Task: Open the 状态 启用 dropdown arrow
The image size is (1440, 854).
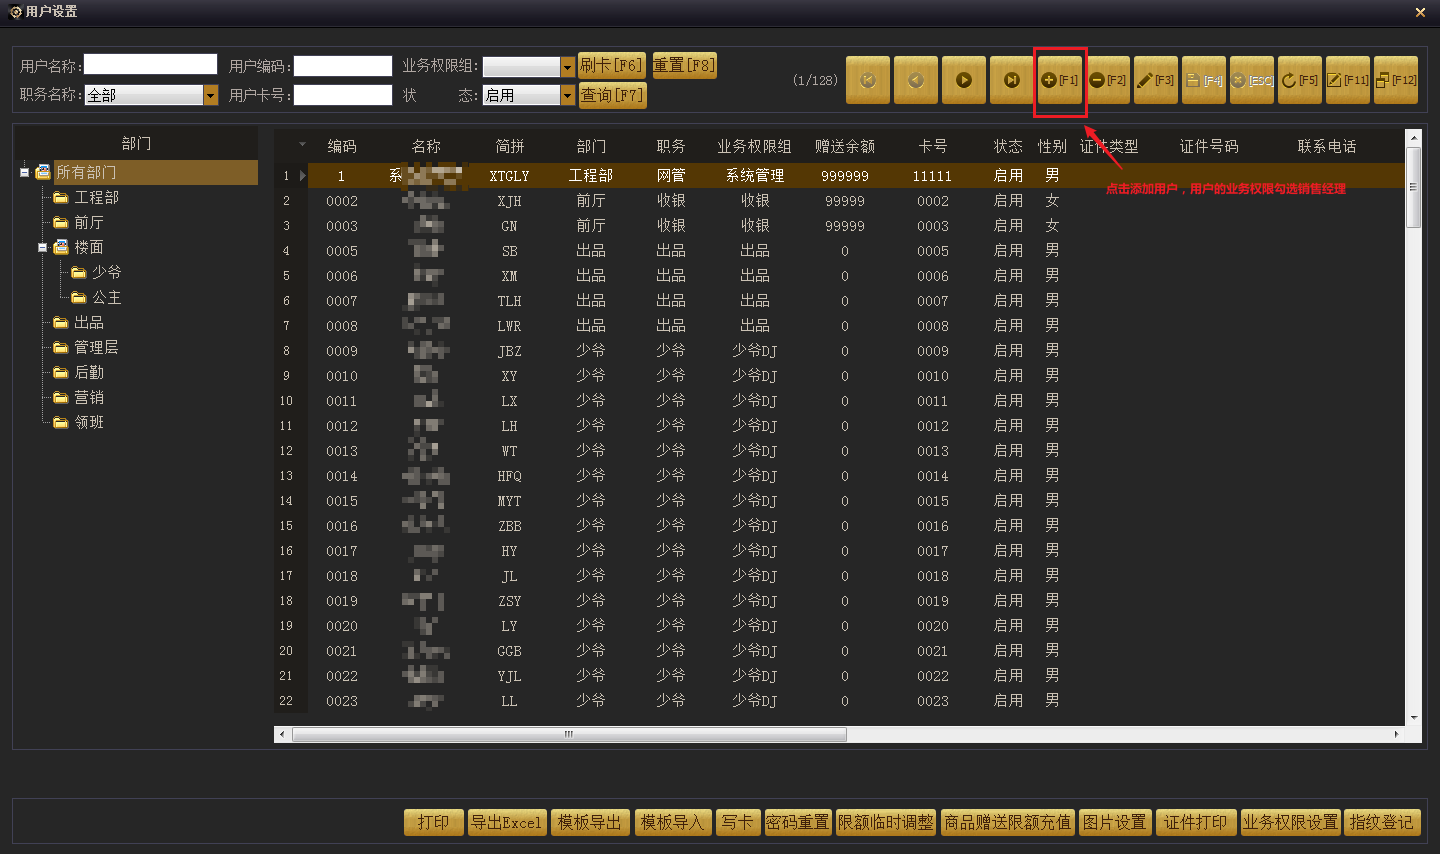Action: click(x=568, y=95)
